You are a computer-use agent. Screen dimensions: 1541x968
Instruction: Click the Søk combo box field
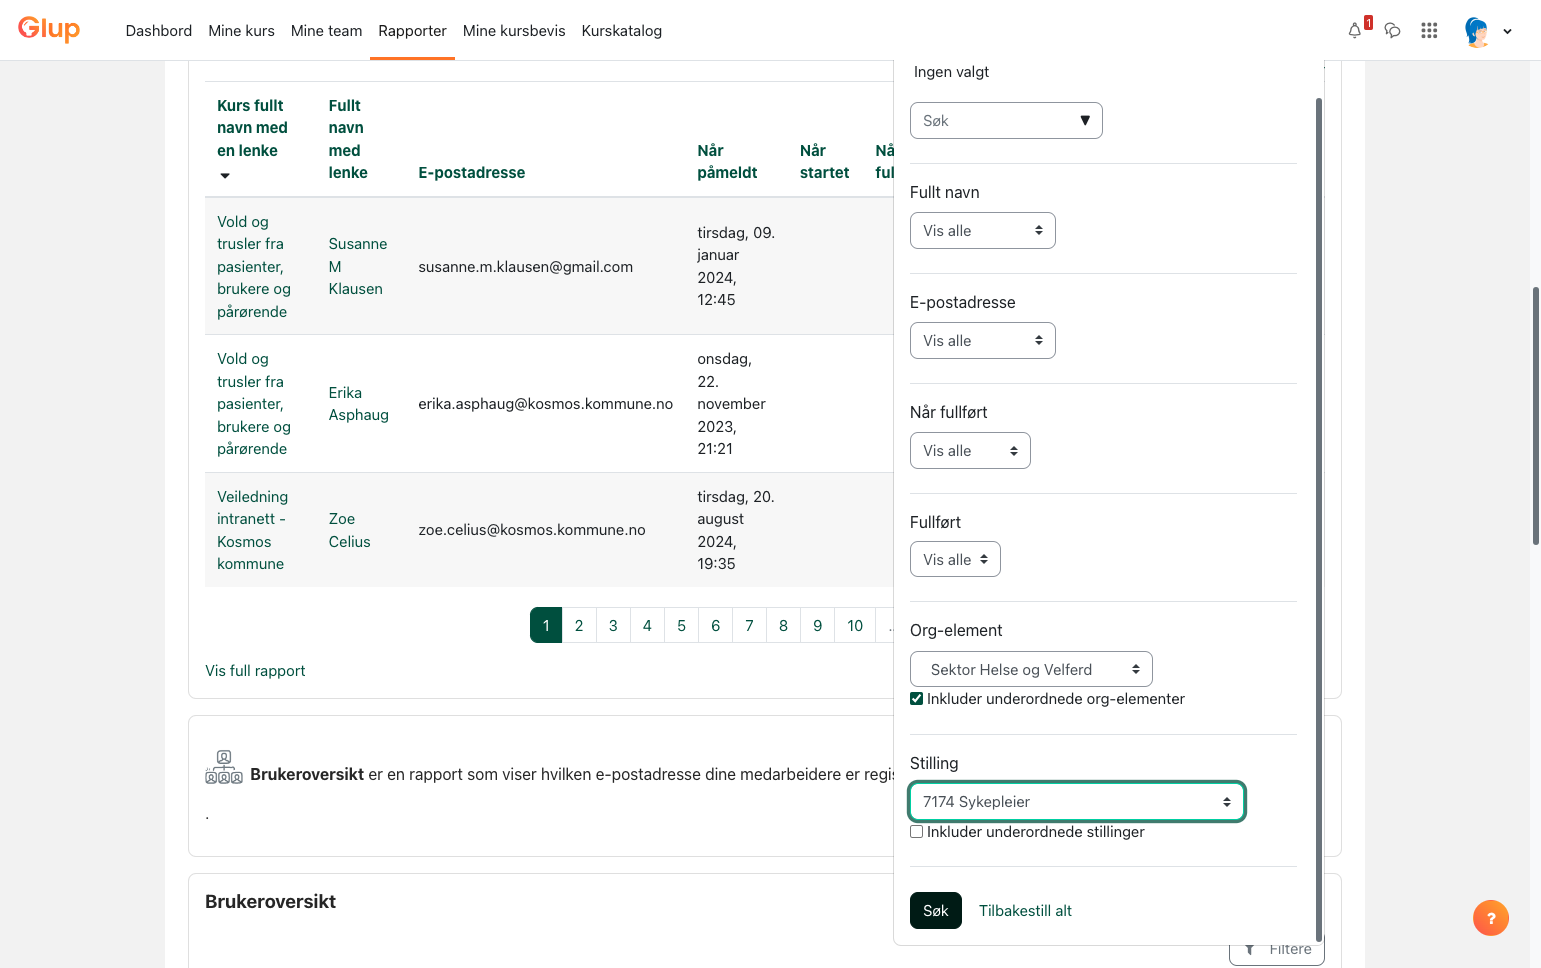1006,121
